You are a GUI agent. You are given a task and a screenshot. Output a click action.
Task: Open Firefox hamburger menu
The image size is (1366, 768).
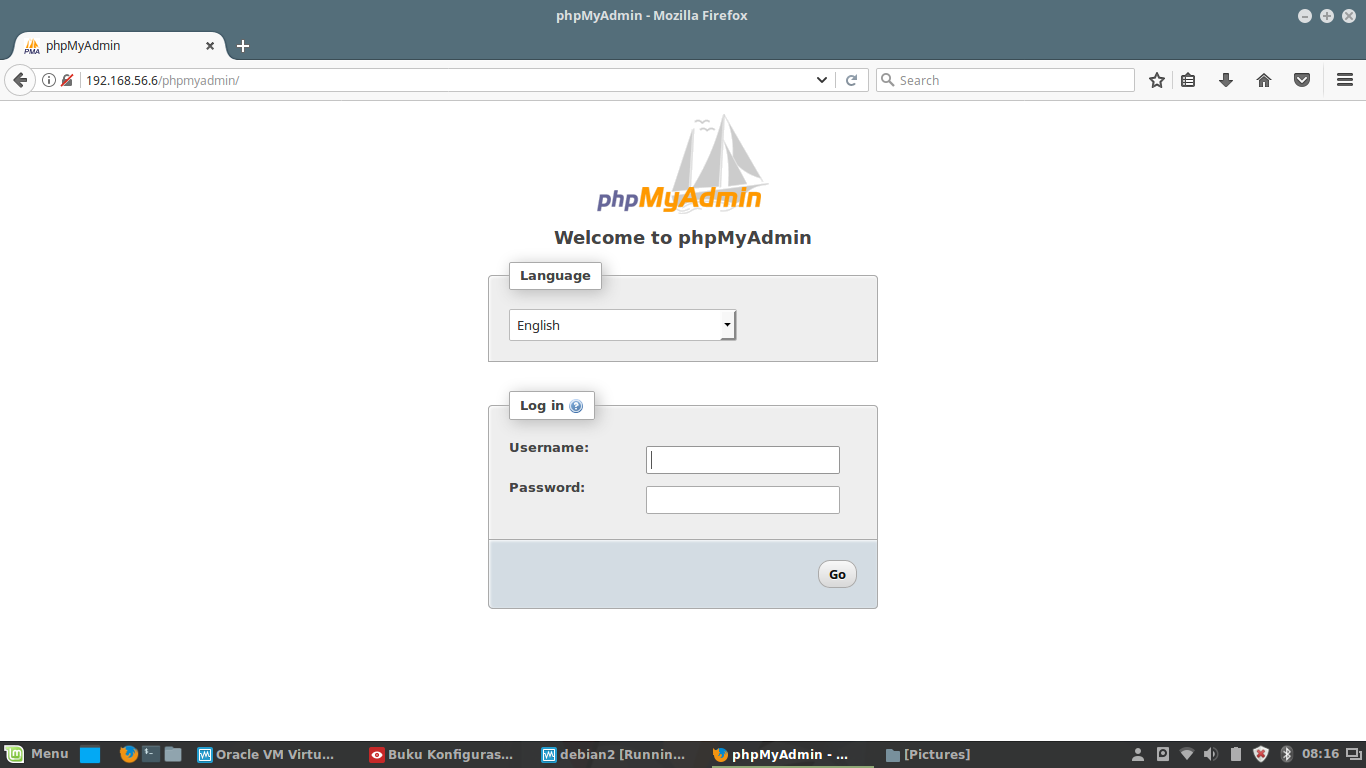point(1345,80)
